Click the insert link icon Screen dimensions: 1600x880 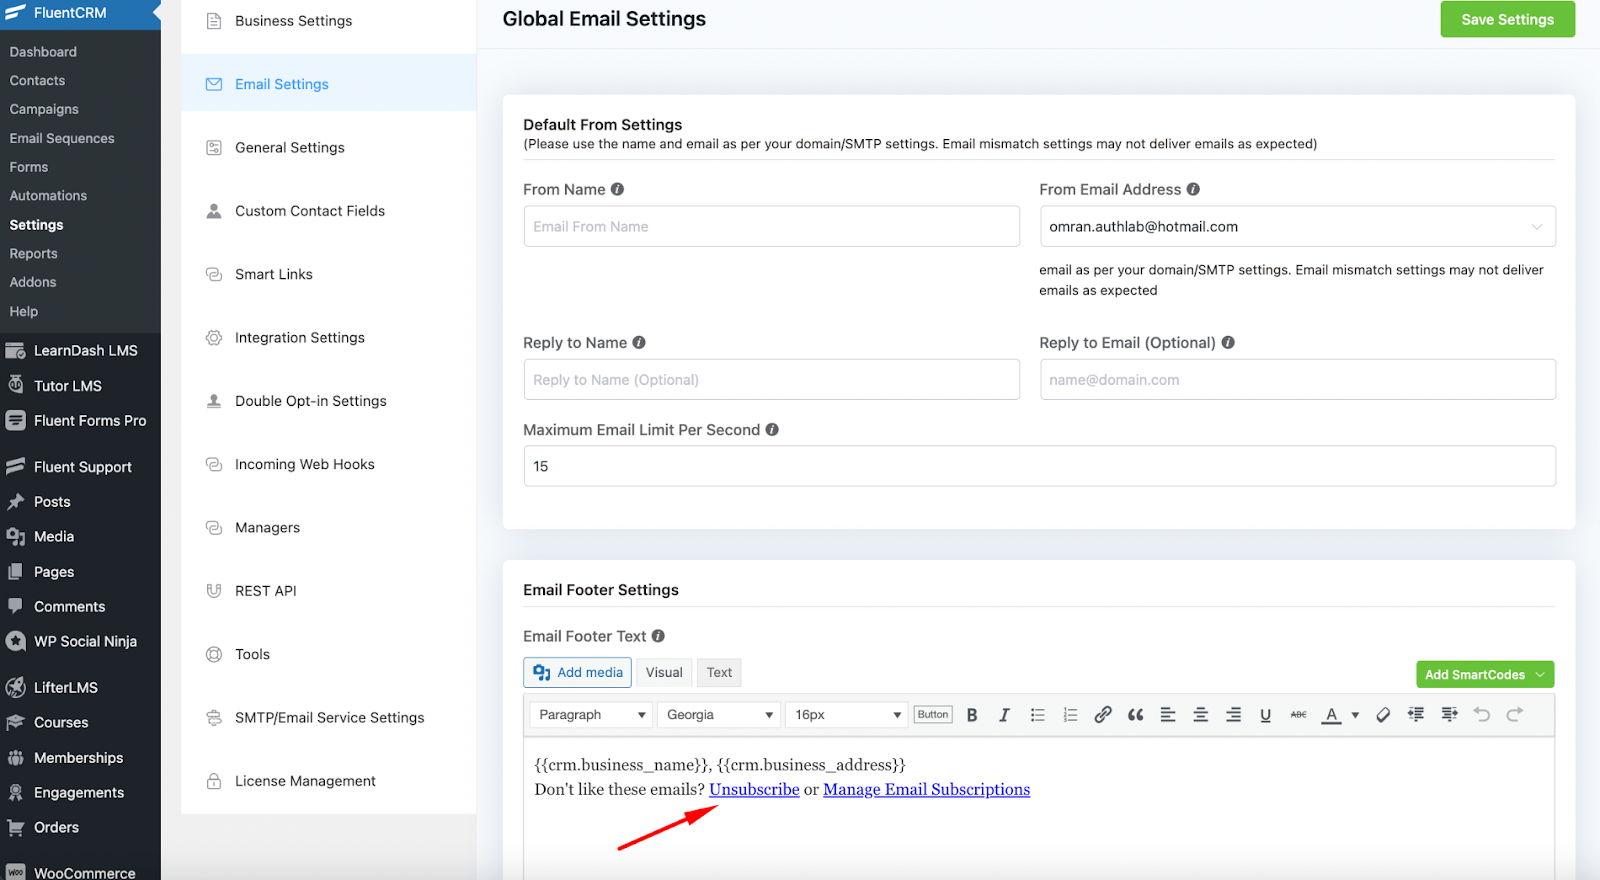click(1102, 715)
